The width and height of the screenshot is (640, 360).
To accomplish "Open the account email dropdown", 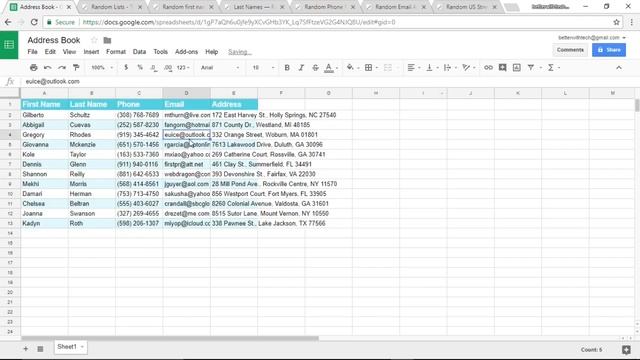I will point(592,38).
